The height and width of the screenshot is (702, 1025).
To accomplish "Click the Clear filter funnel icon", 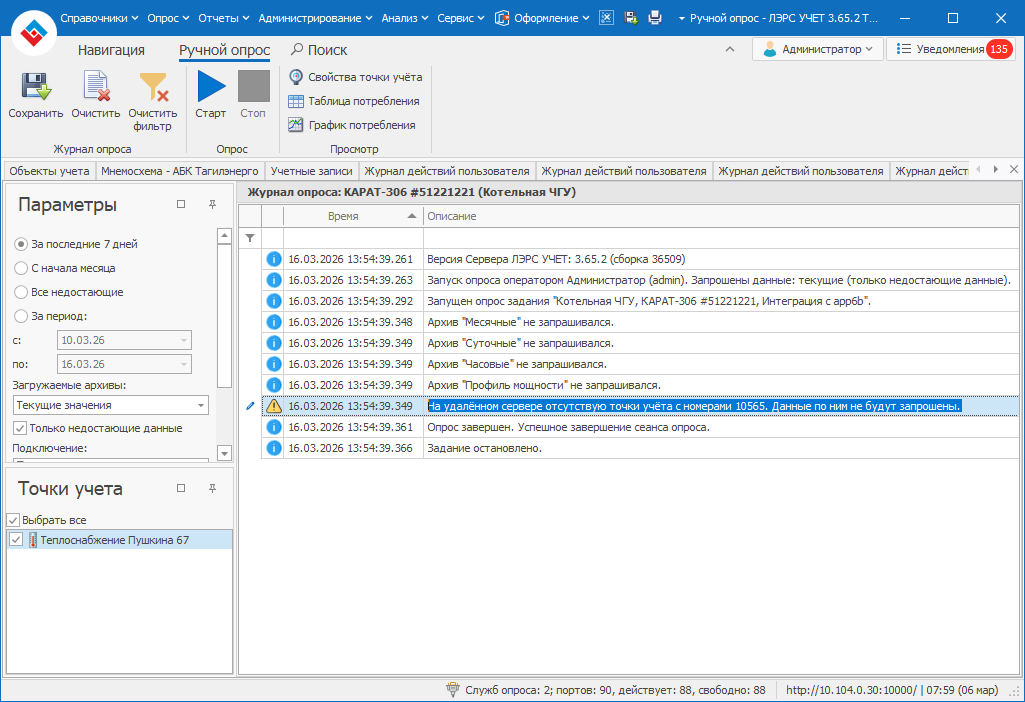I will (153, 89).
